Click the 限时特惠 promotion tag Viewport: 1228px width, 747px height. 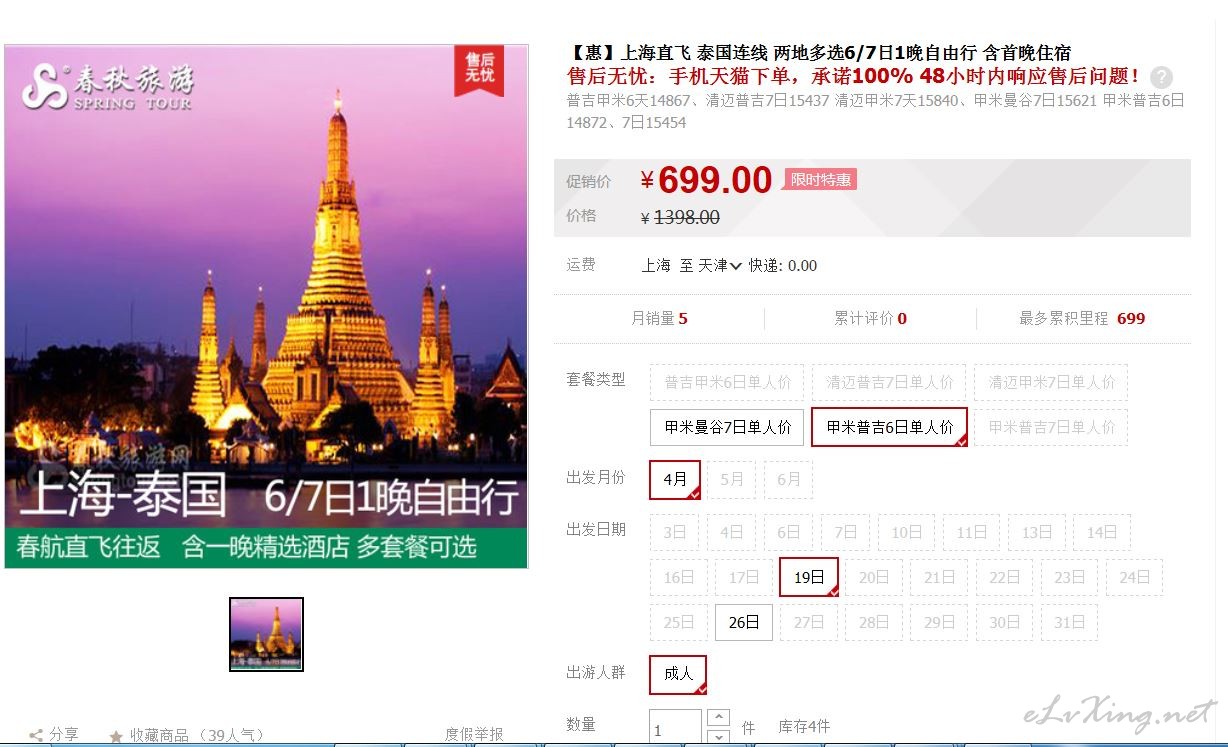tap(821, 180)
